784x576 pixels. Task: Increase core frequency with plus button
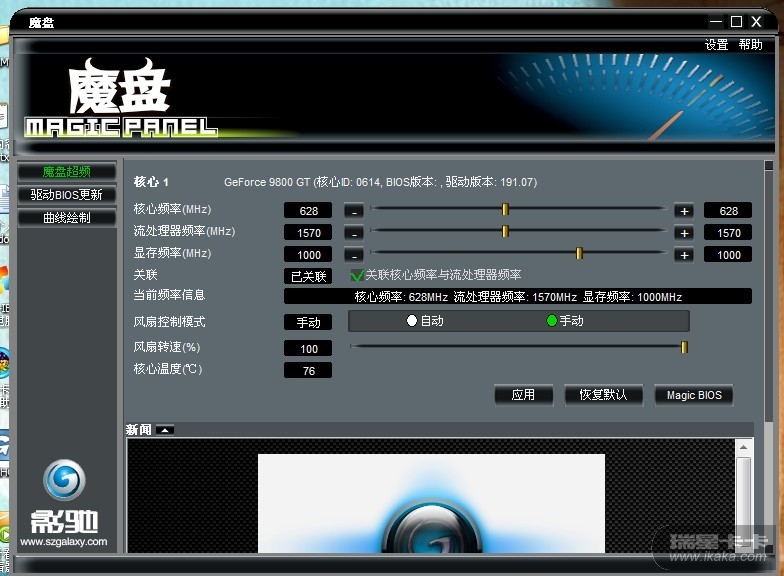(x=684, y=211)
